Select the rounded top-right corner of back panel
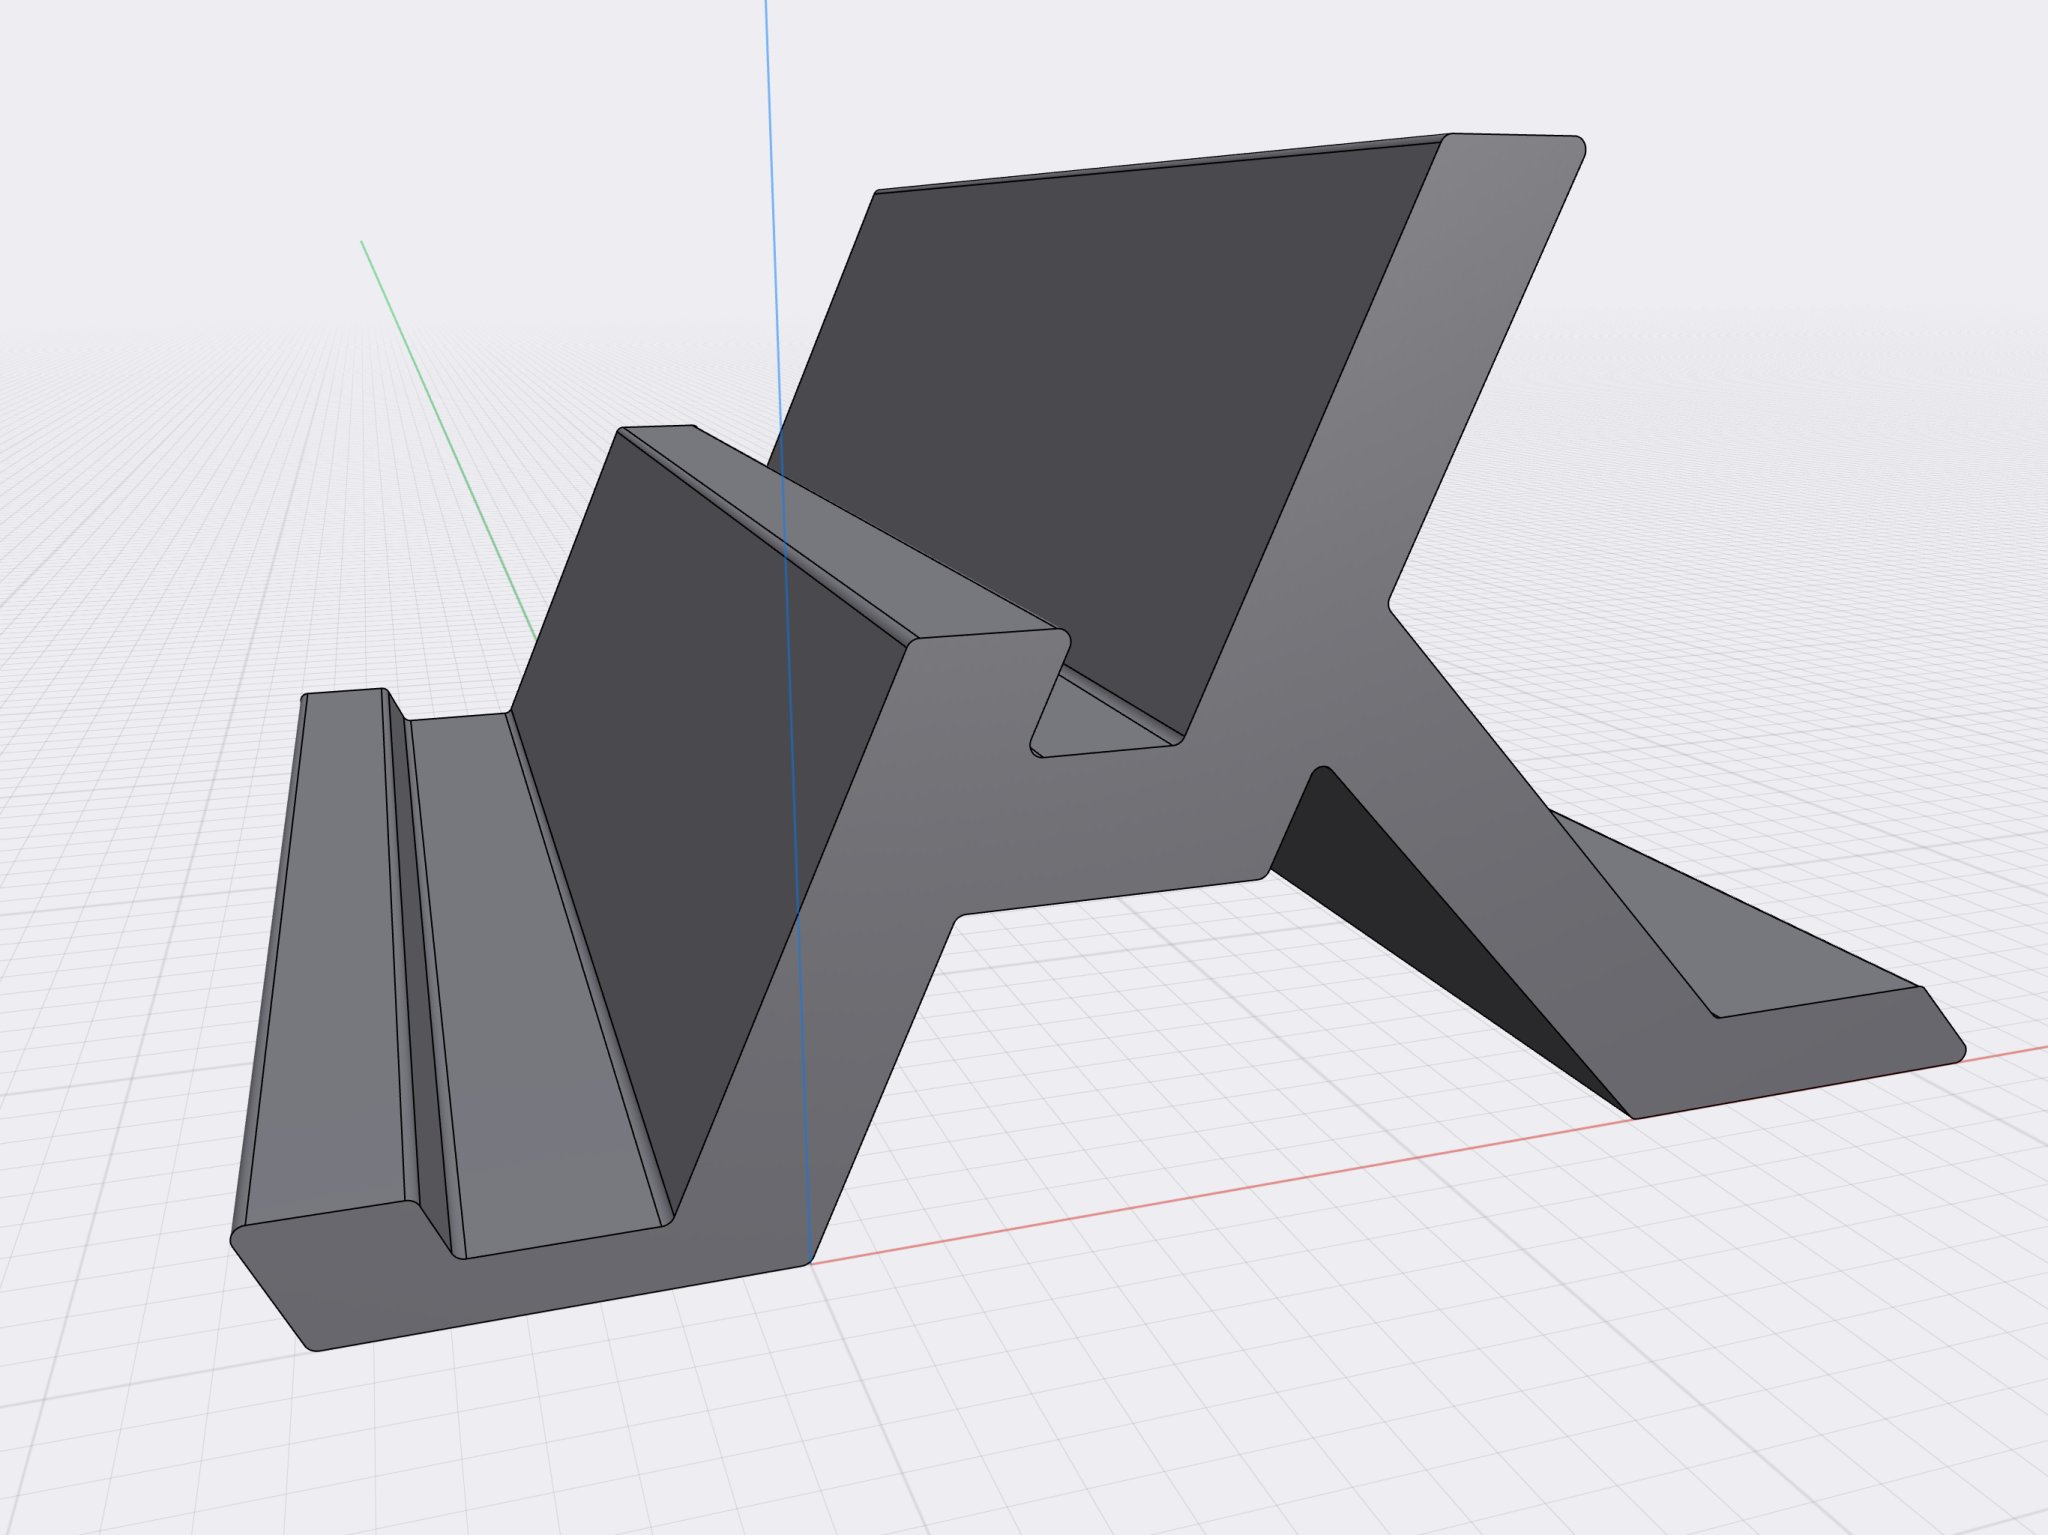This screenshot has width=2048, height=1535. tap(1578, 145)
